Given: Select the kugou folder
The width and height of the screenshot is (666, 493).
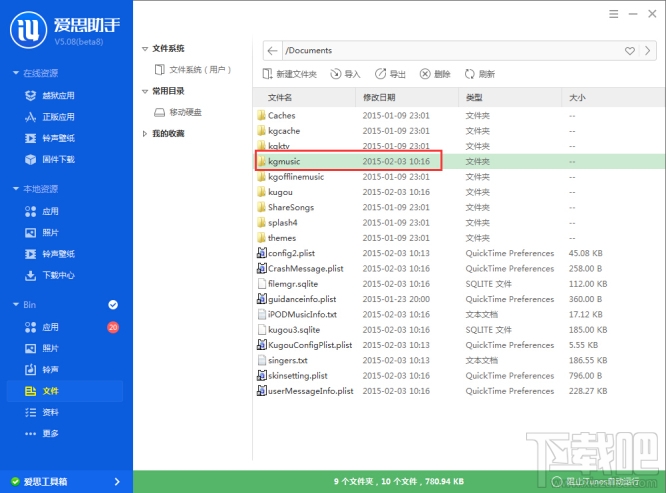Looking at the screenshot, I should pyautogui.click(x=459, y=192).
